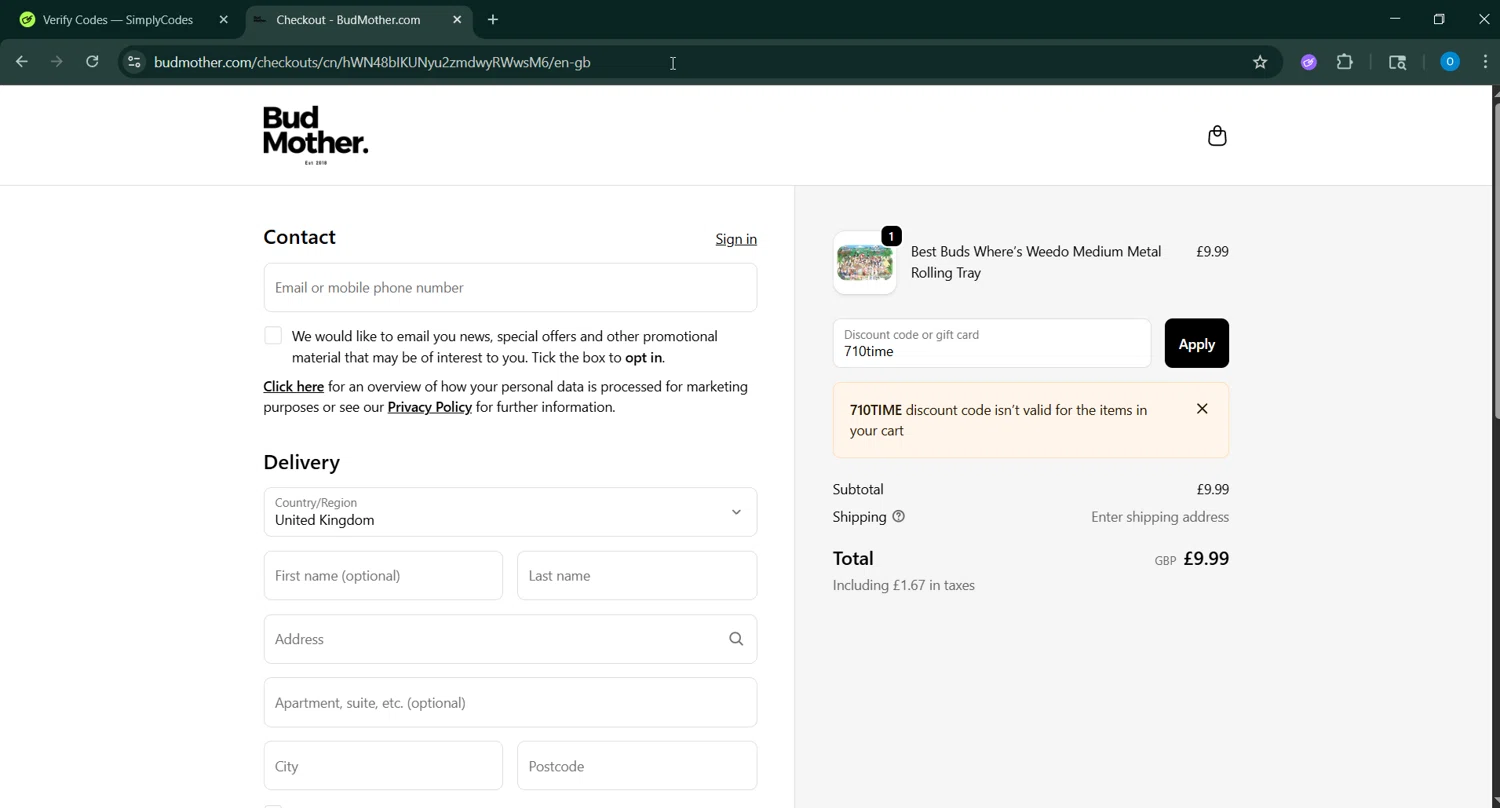Viewport: 1500px width, 808px height.
Task: Apply the discount code
Action: click(x=1196, y=344)
